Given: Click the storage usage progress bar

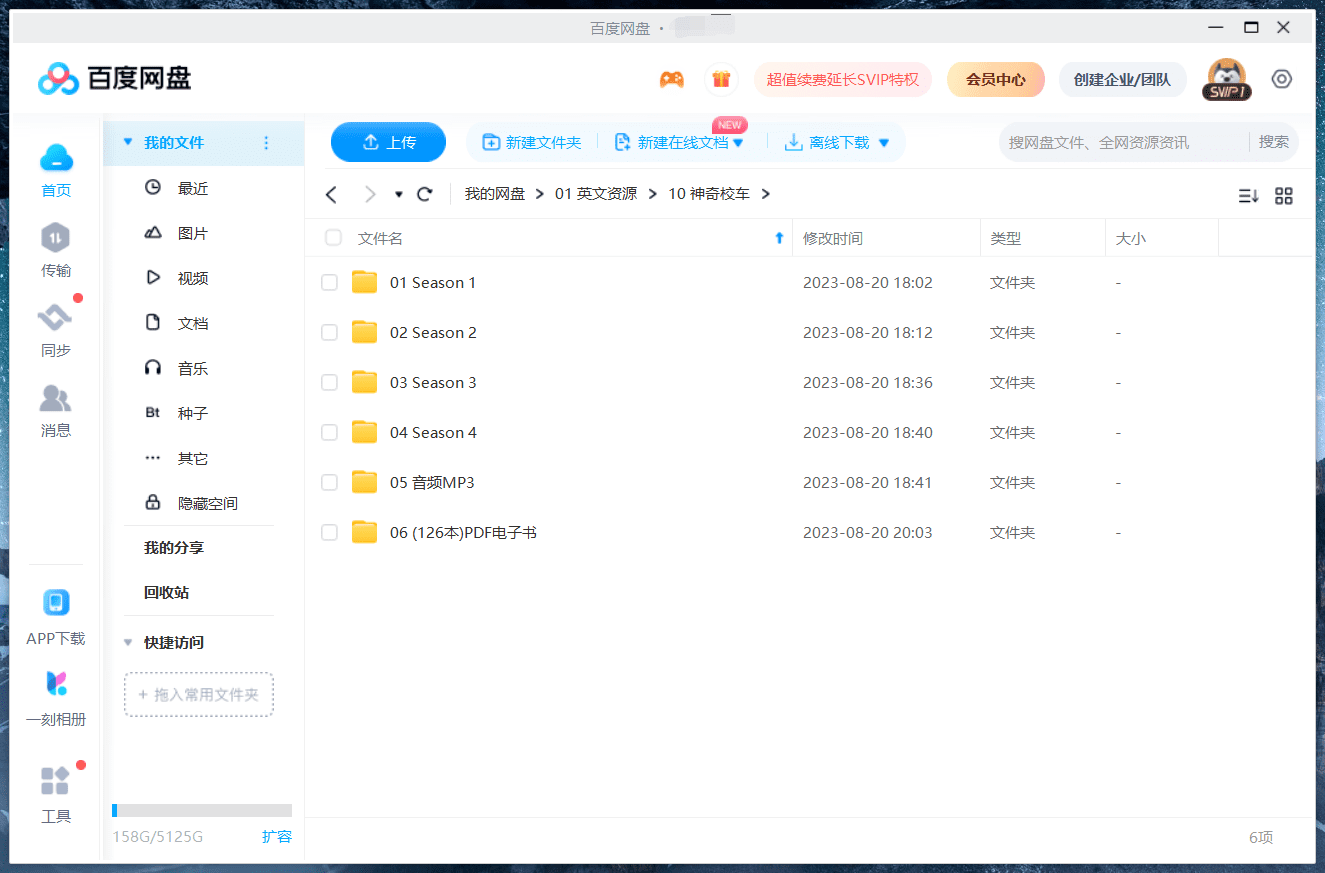Looking at the screenshot, I should (202, 810).
